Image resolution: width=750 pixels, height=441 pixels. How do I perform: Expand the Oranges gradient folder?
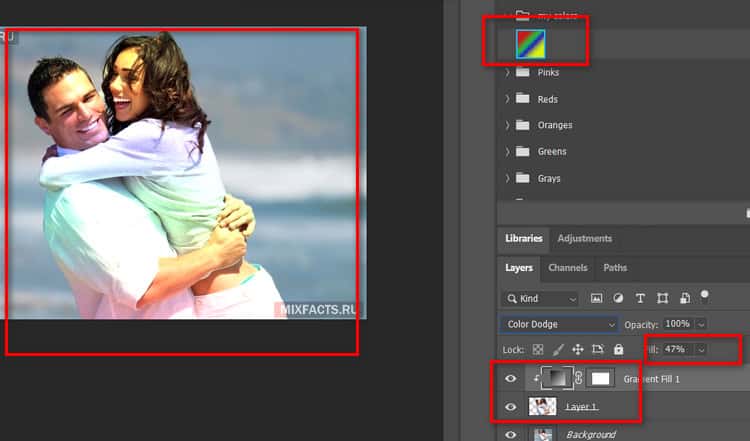[x=507, y=125]
